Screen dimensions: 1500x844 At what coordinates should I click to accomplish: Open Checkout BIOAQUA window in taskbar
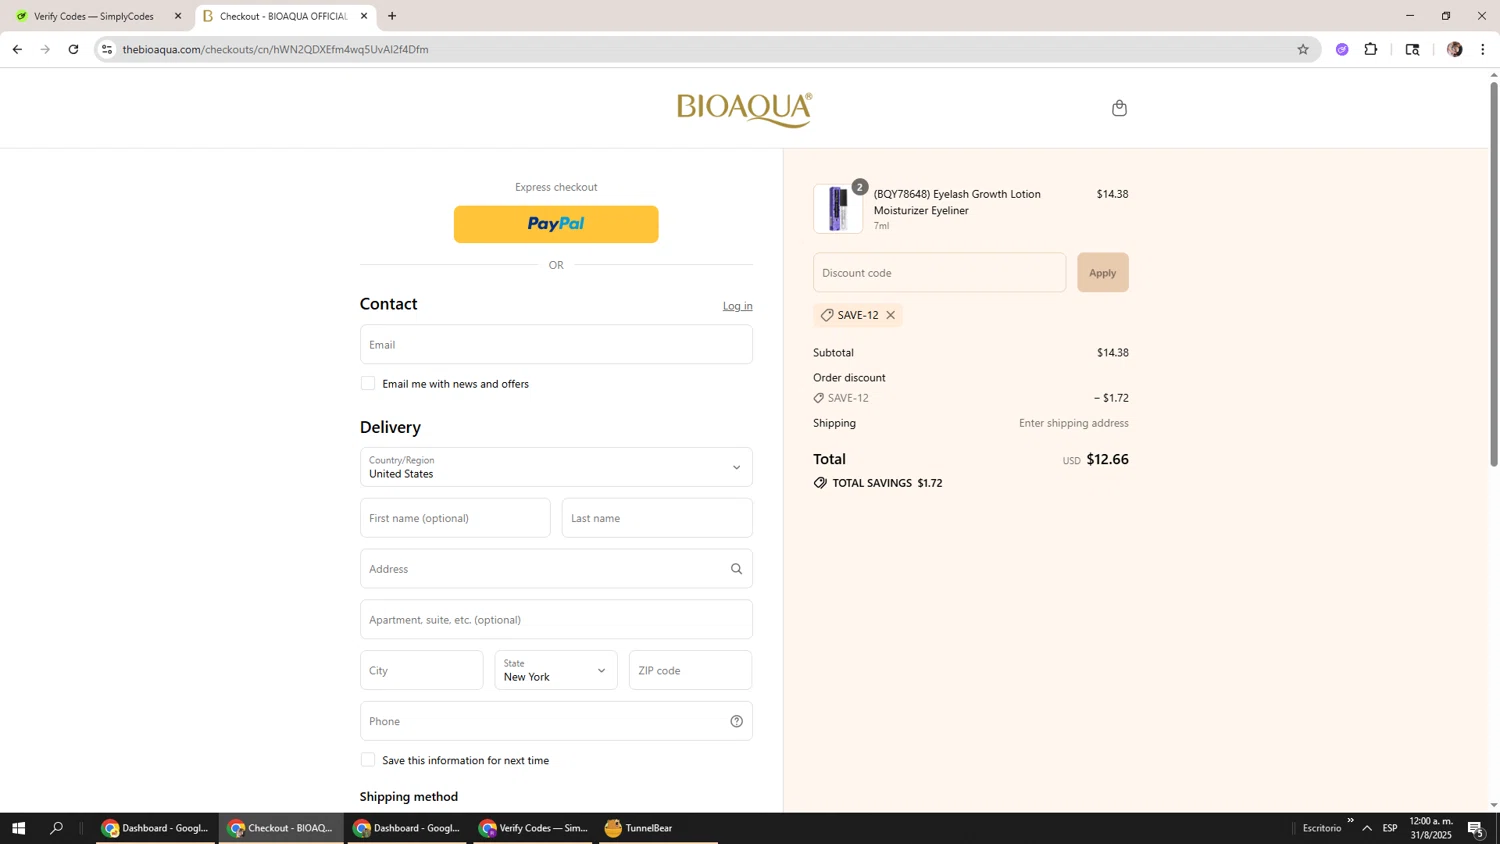(x=281, y=828)
